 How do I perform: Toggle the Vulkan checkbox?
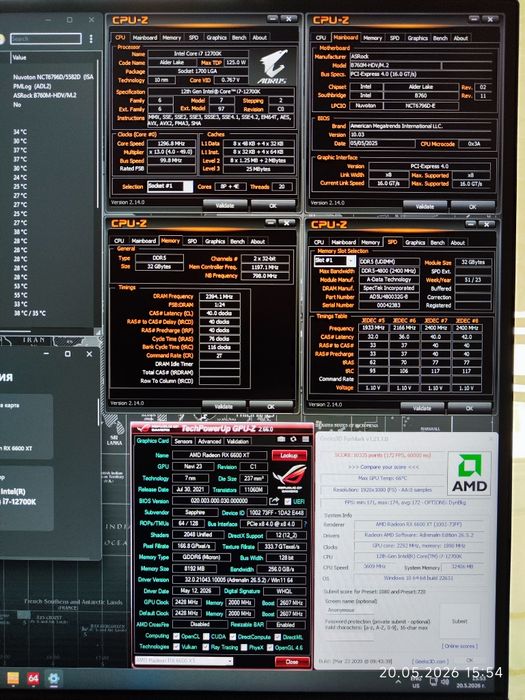click(x=177, y=646)
